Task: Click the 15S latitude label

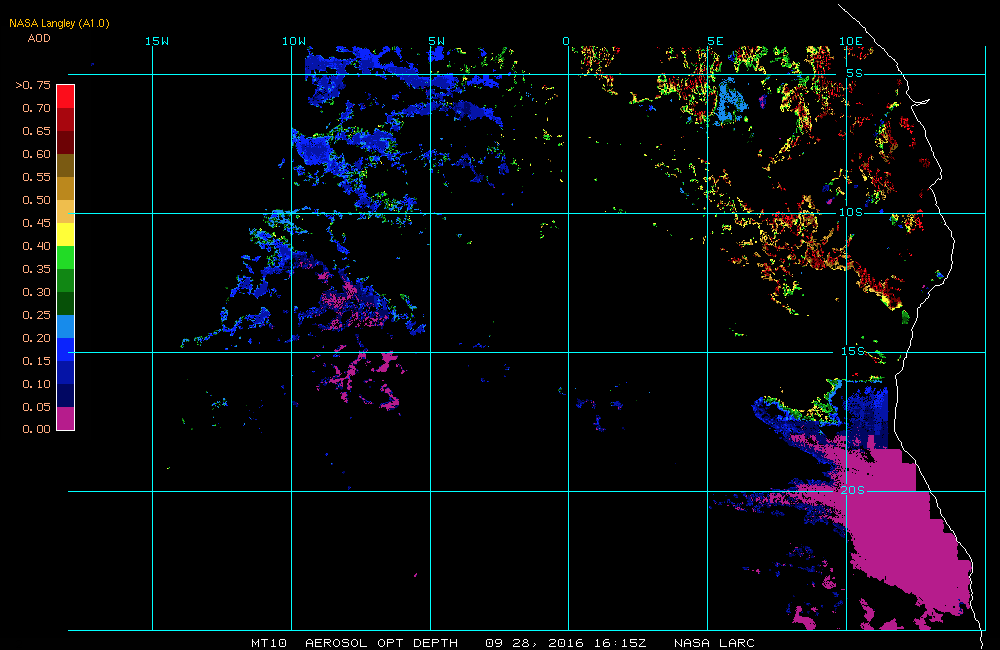Action: point(853,351)
